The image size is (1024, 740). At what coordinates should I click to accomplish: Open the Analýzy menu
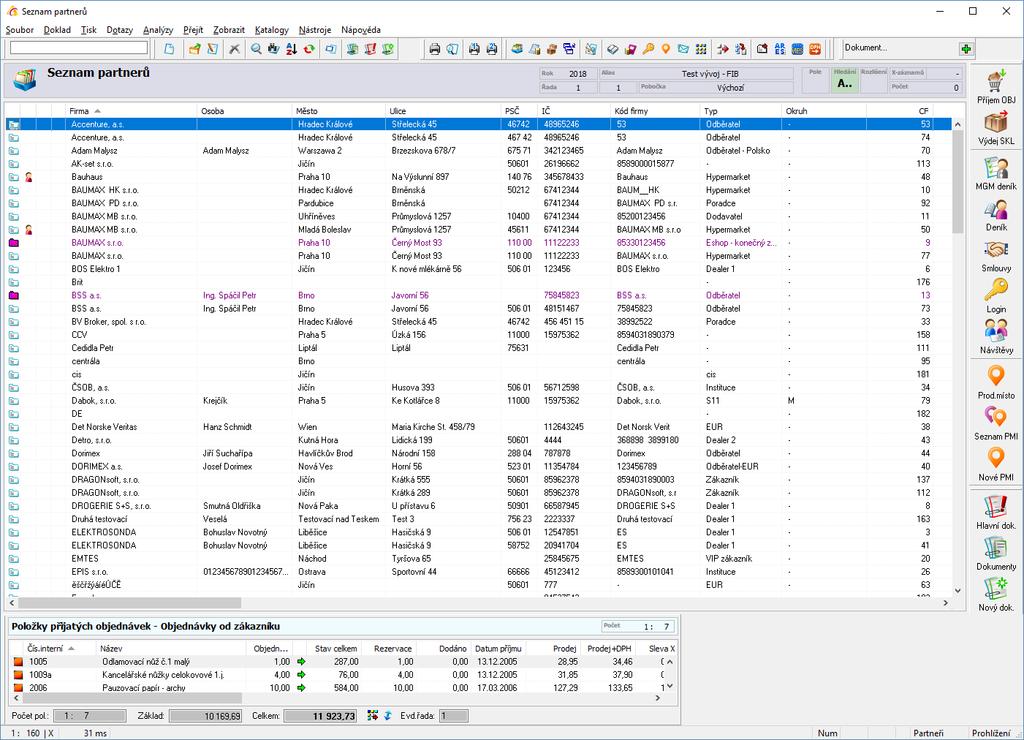point(158,30)
